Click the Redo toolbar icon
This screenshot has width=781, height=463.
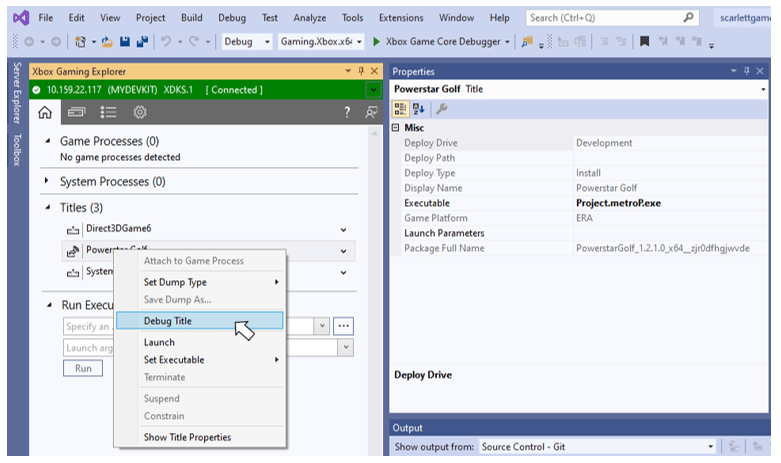click(x=194, y=42)
